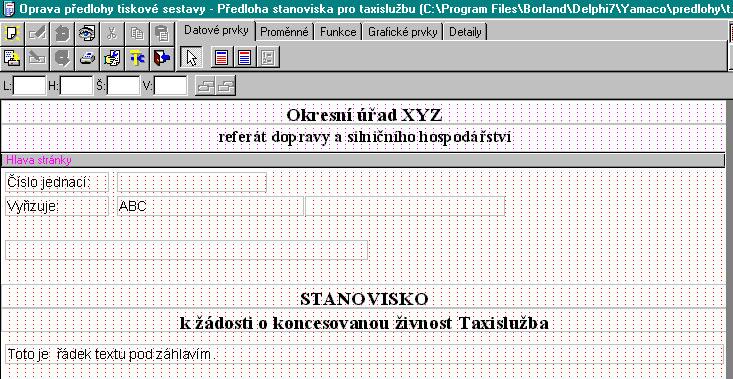Switch to the Proměnné tab

pos(285,32)
